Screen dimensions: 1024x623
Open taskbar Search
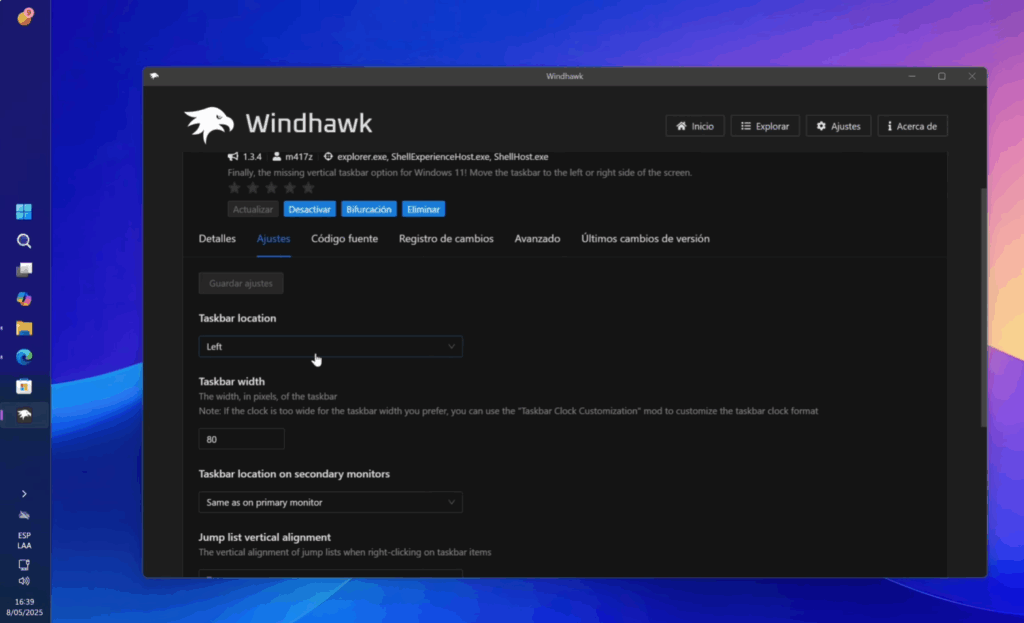pyautogui.click(x=24, y=241)
